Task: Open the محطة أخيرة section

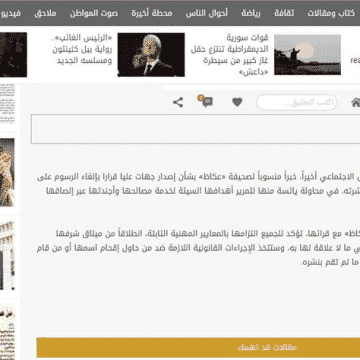Action: [x=152, y=13]
